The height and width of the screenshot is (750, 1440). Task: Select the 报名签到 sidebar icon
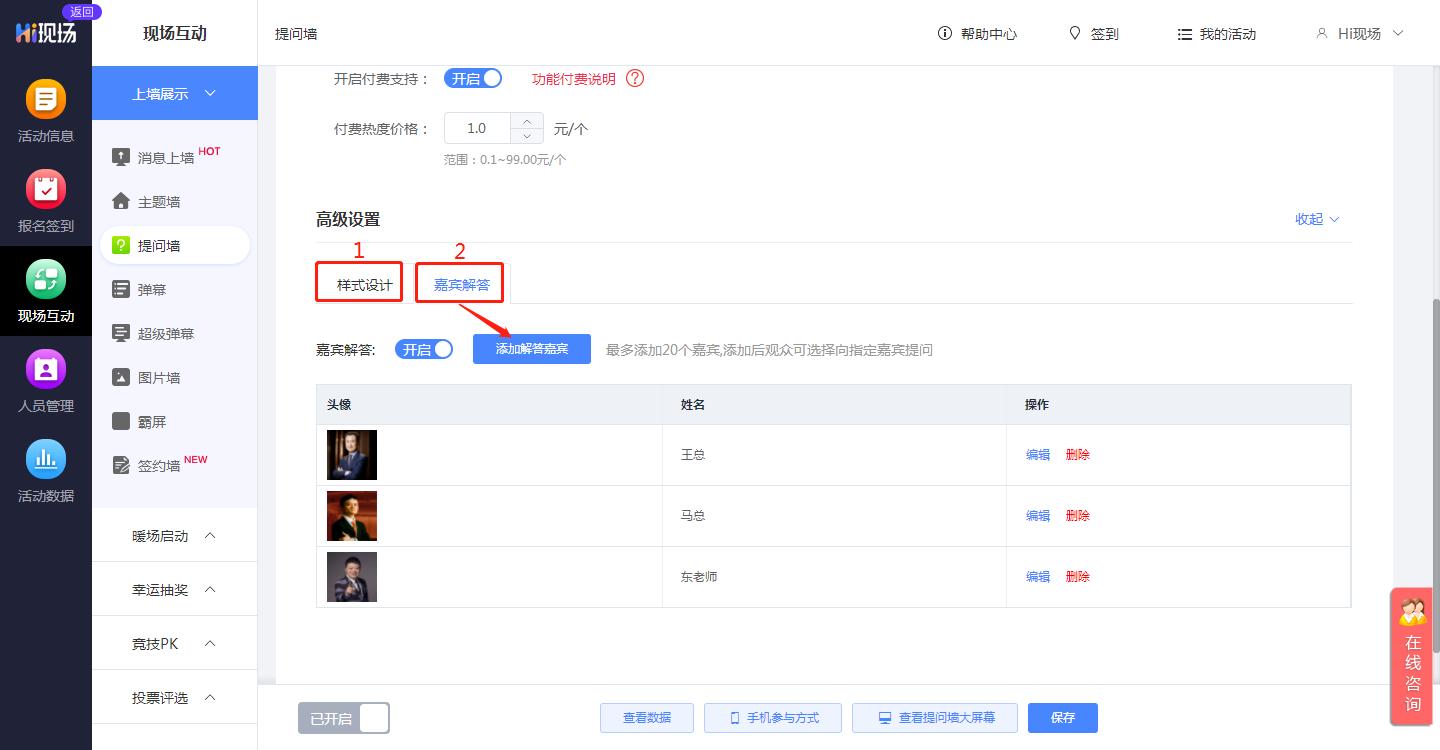click(45, 200)
